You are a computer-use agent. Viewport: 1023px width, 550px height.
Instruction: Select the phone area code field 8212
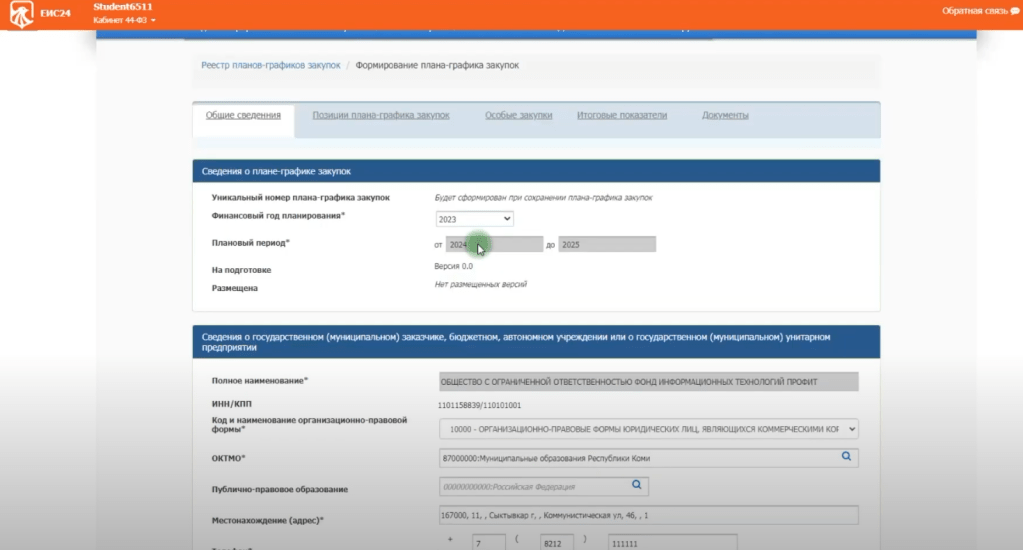(554, 543)
